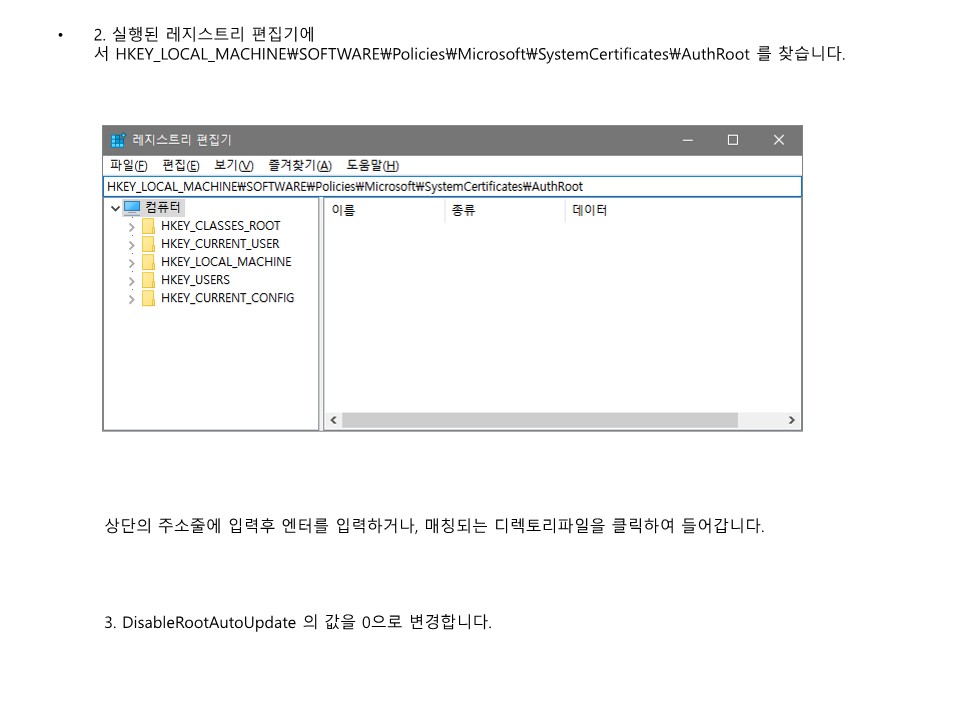Expand the HKEY_CURRENT_USER branch

132,245
